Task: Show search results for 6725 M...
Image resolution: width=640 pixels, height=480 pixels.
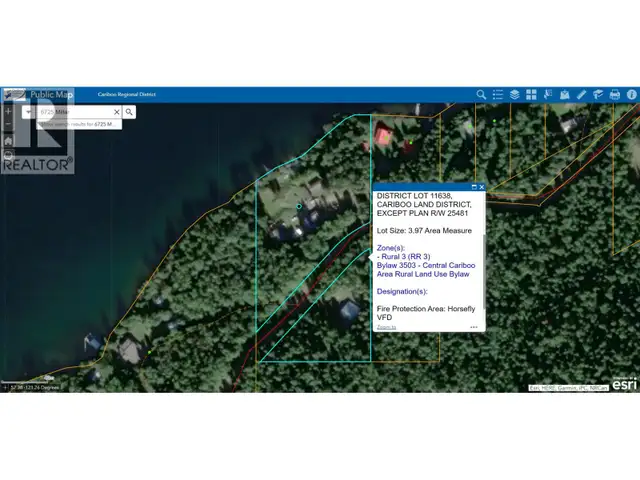Action: coord(79,124)
